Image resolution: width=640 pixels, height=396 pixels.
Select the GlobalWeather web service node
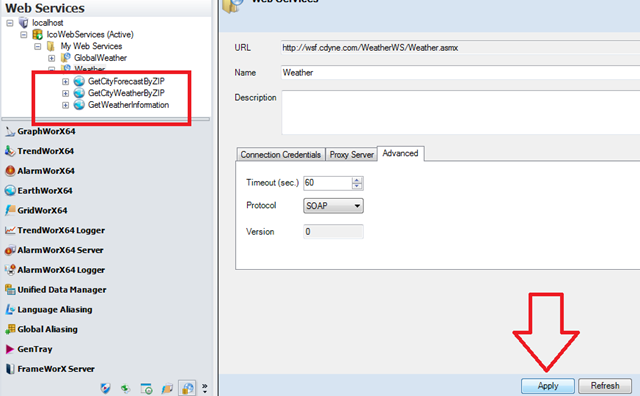[100, 58]
